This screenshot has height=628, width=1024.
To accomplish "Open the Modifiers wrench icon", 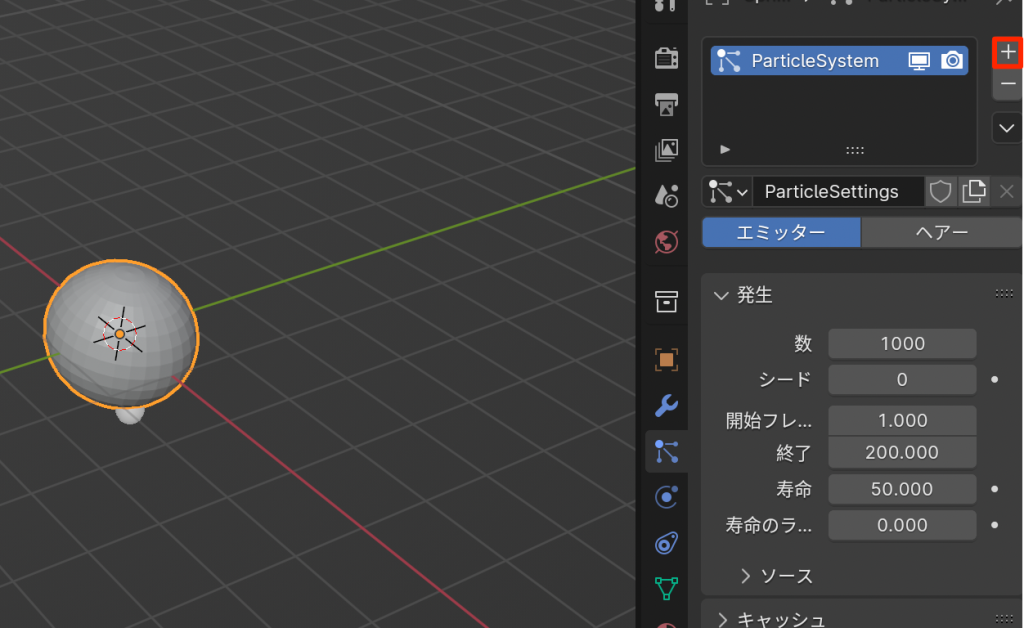I will pyautogui.click(x=666, y=405).
